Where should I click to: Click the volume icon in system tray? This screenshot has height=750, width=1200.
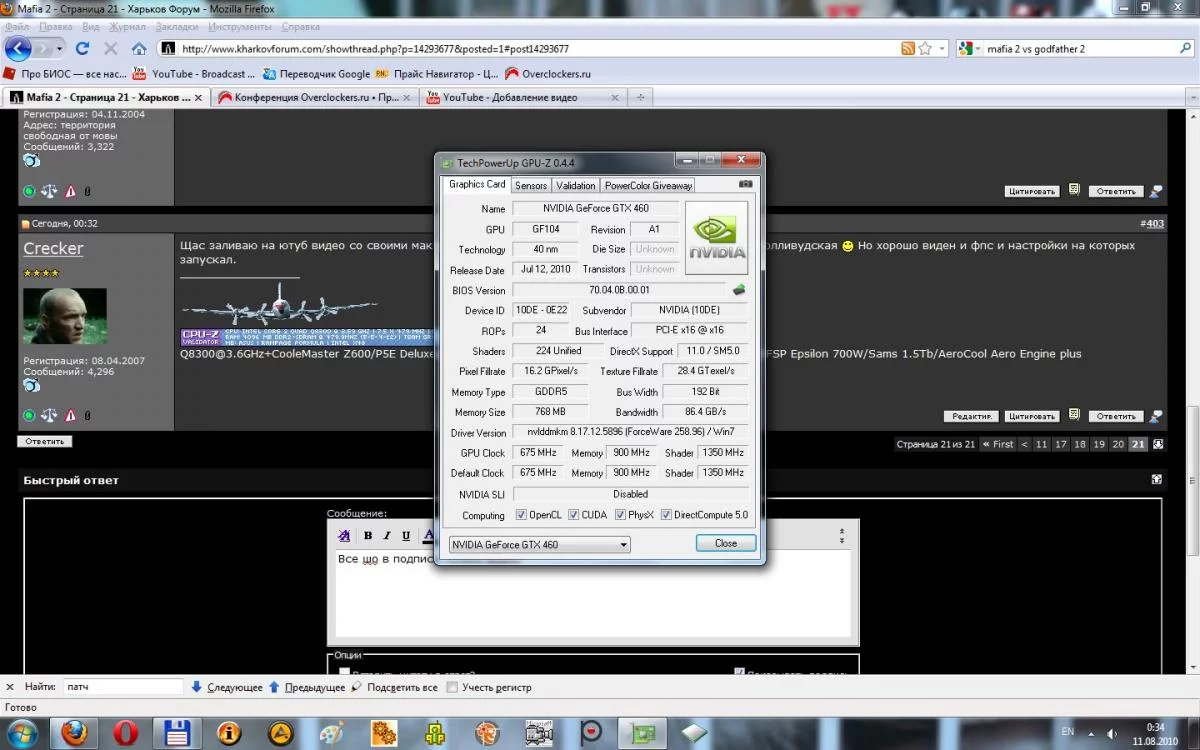(1113, 733)
